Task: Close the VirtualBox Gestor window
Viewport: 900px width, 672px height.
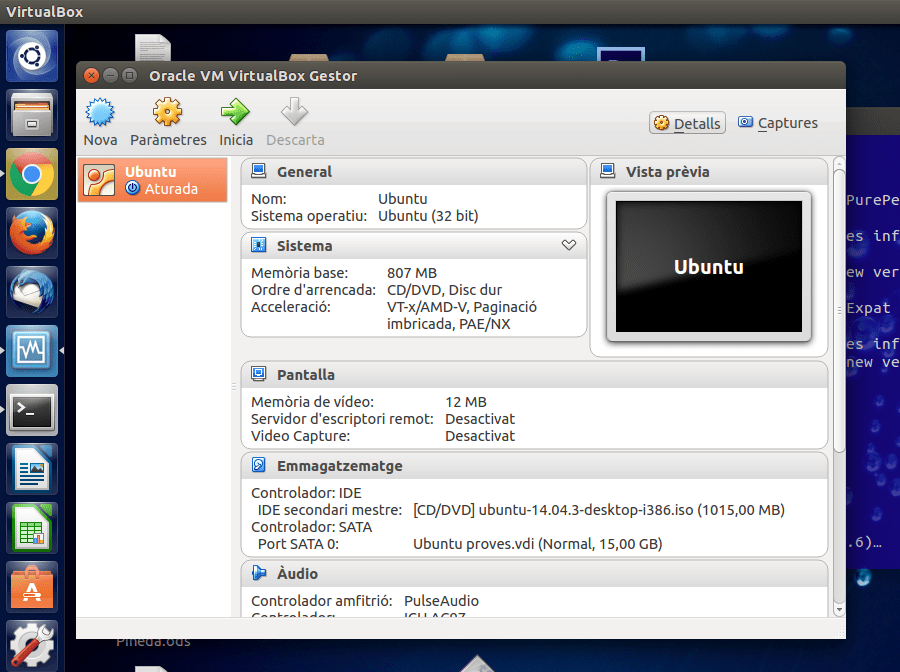Action: point(91,75)
